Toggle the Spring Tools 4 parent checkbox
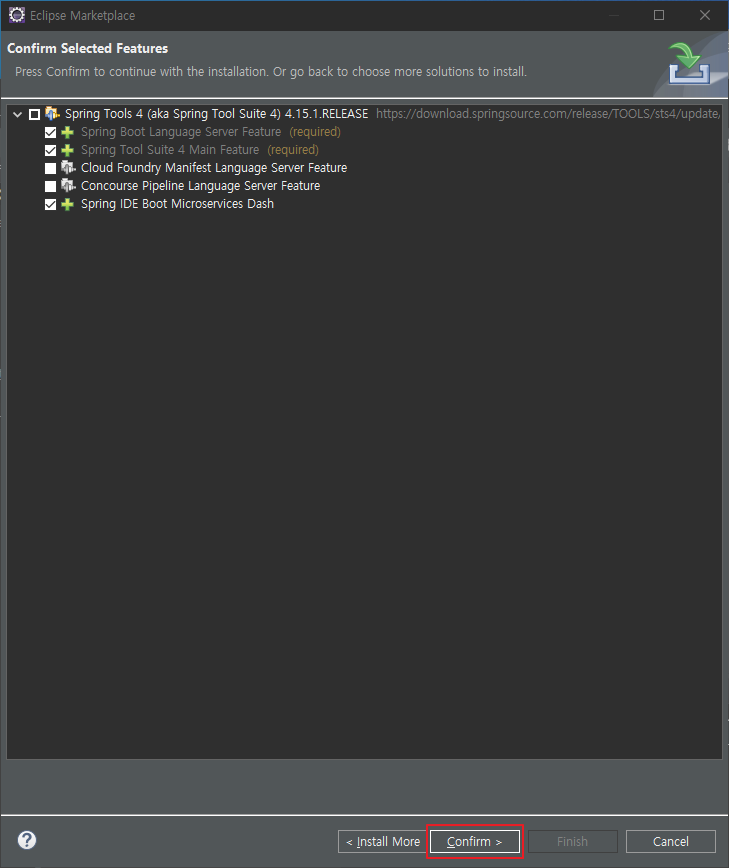729x868 pixels. [x=34, y=114]
